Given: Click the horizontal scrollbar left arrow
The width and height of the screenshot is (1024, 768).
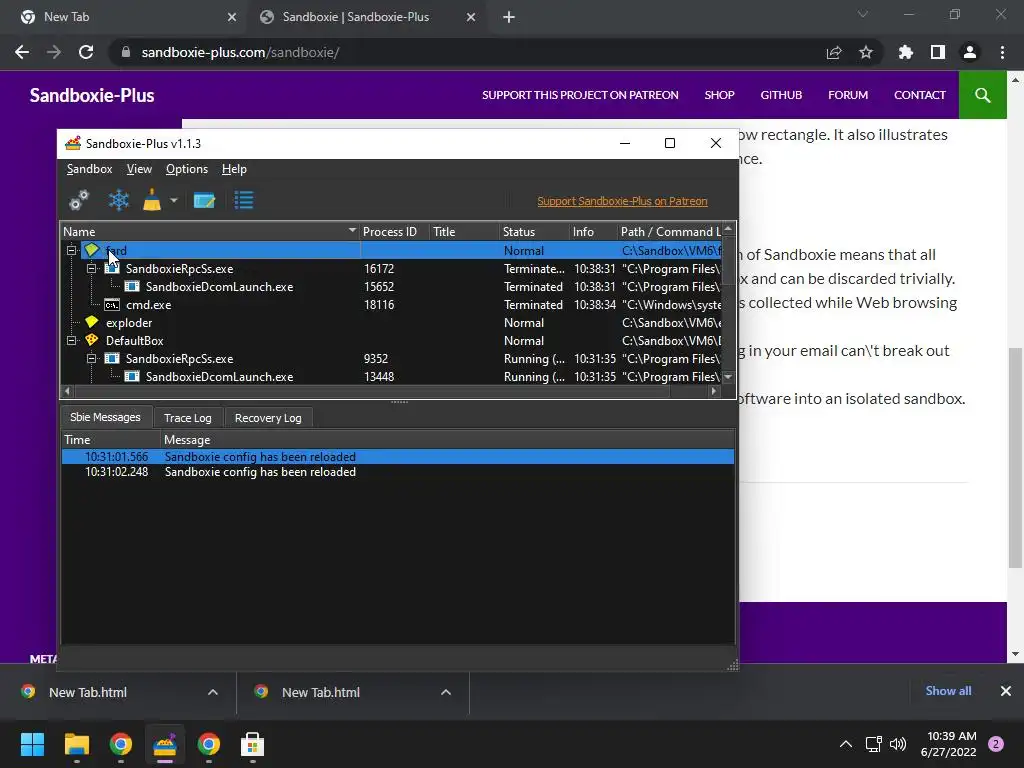Looking at the screenshot, I should (67, 391).
